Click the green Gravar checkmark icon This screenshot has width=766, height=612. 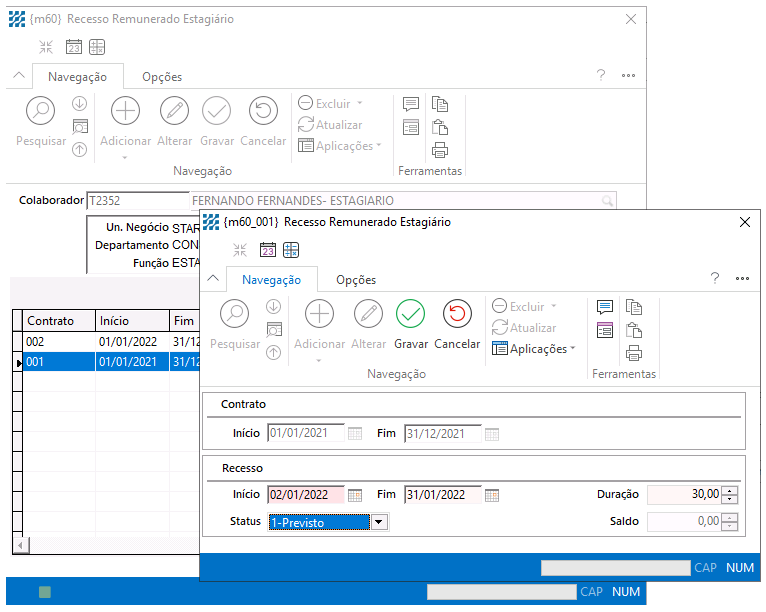point(410,314)
